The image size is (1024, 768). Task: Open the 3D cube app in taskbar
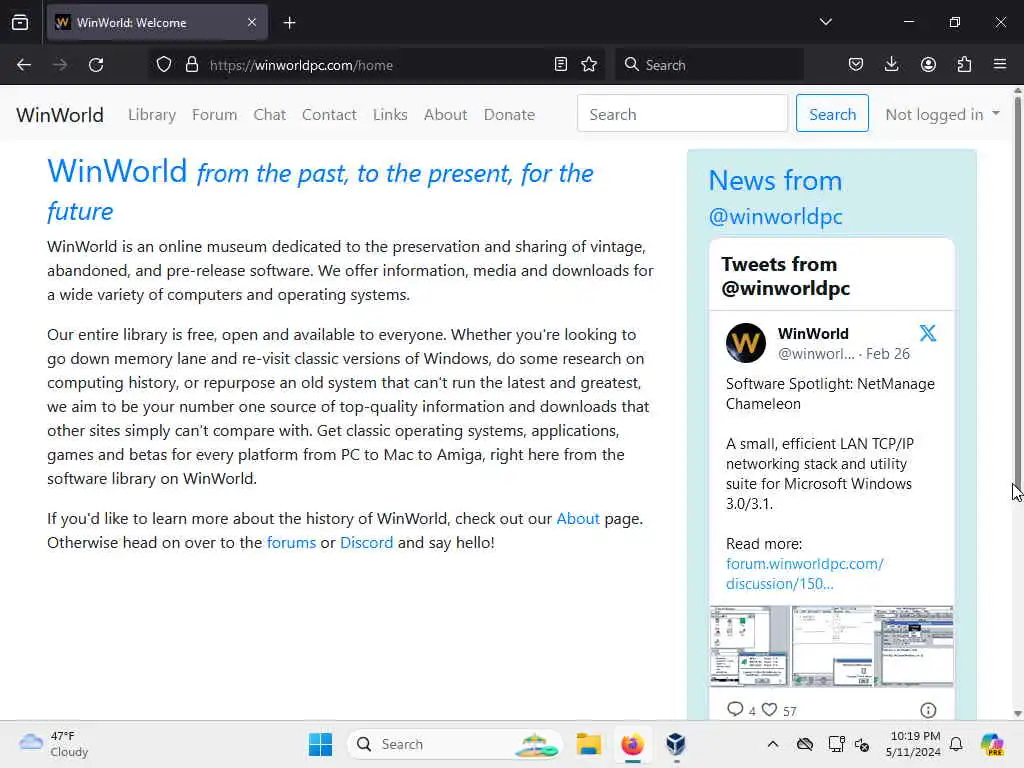tap(676, 744)
